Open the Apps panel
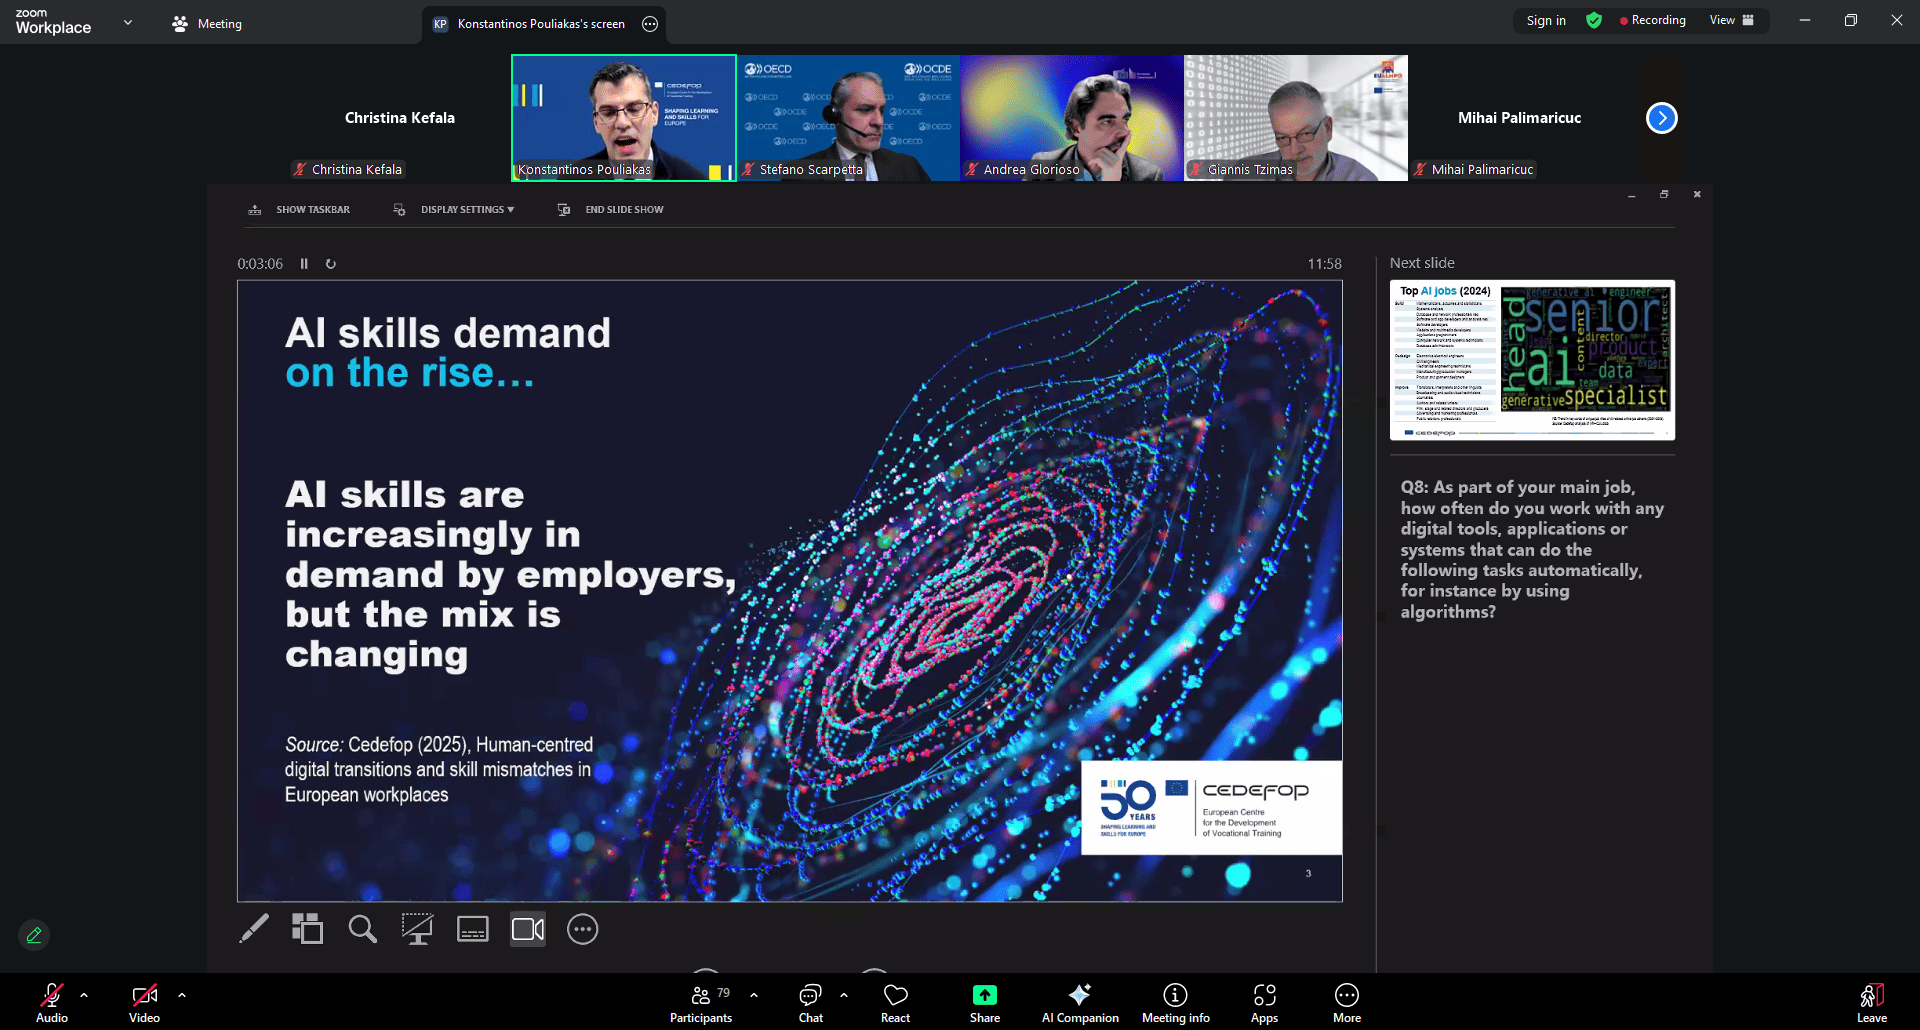The width and height of the screenshot is (1920, 1030). click(x=1264, y=1002)
